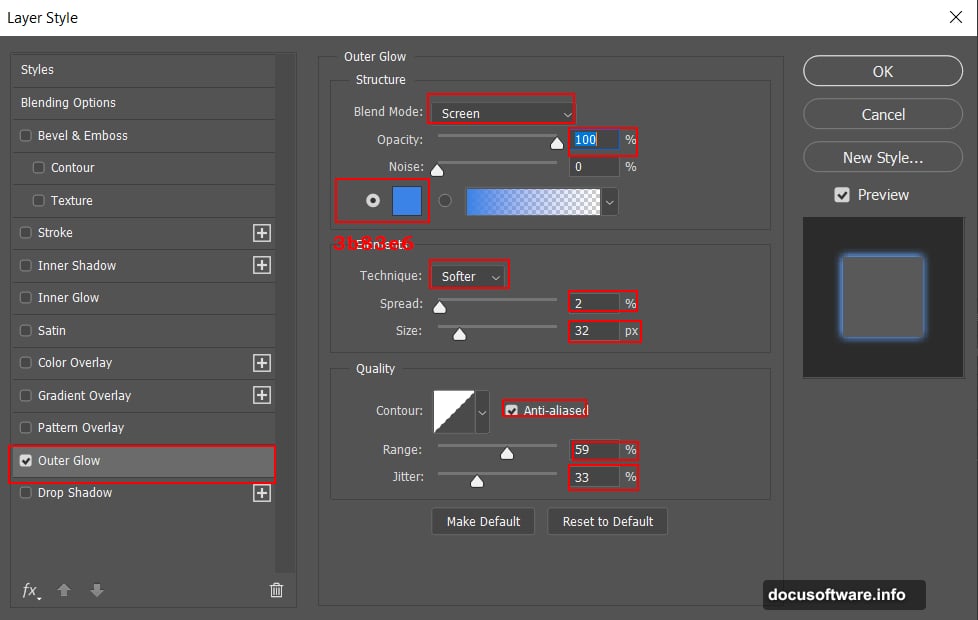This screenshot has height=620, width=978.
Task: Click the up arrow near the fx icon
Action: pyautogui.click(x=63, y=590)
